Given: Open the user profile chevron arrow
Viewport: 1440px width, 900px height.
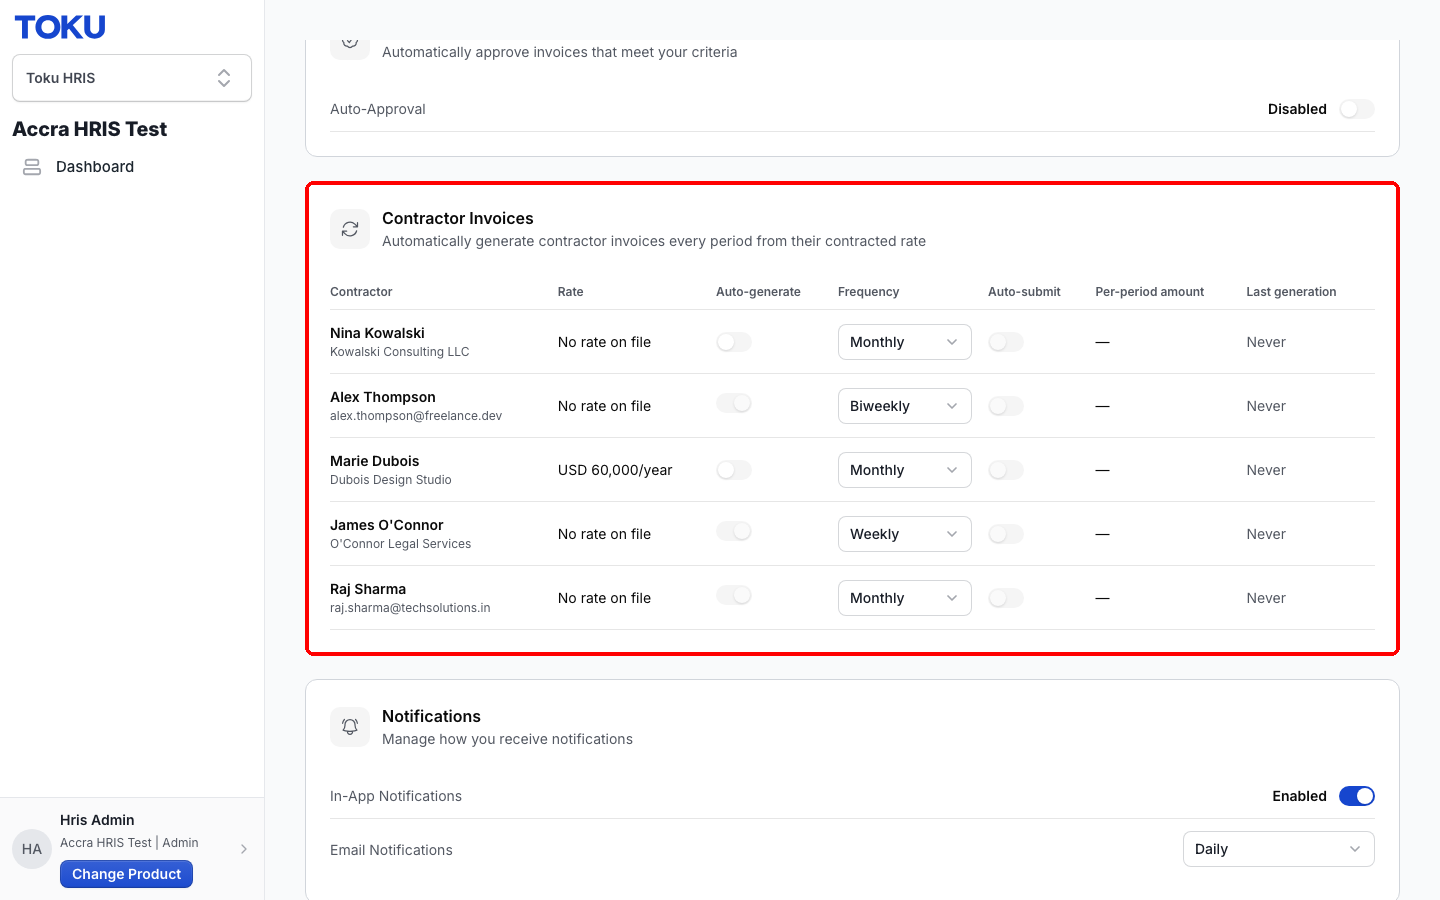Looking at the screenshot, I should click(244, 849).
